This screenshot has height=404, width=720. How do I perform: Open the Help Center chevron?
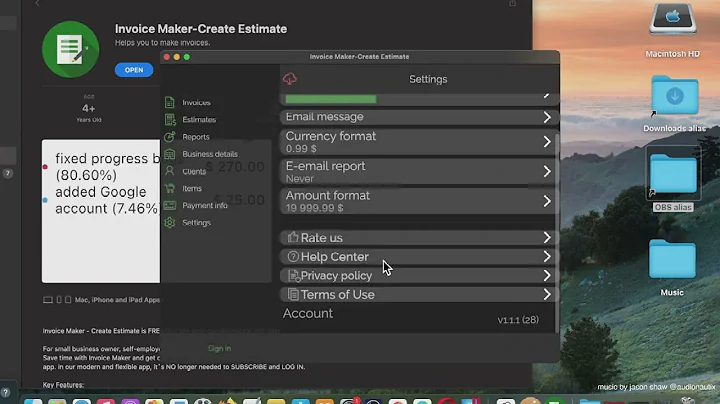tap(547, 256)
